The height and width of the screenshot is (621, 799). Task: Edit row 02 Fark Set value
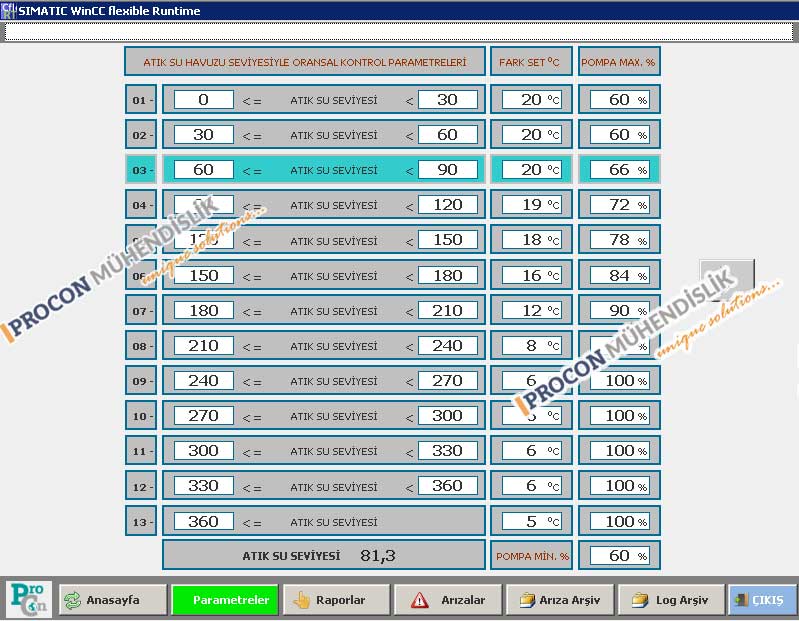[531, 134]
